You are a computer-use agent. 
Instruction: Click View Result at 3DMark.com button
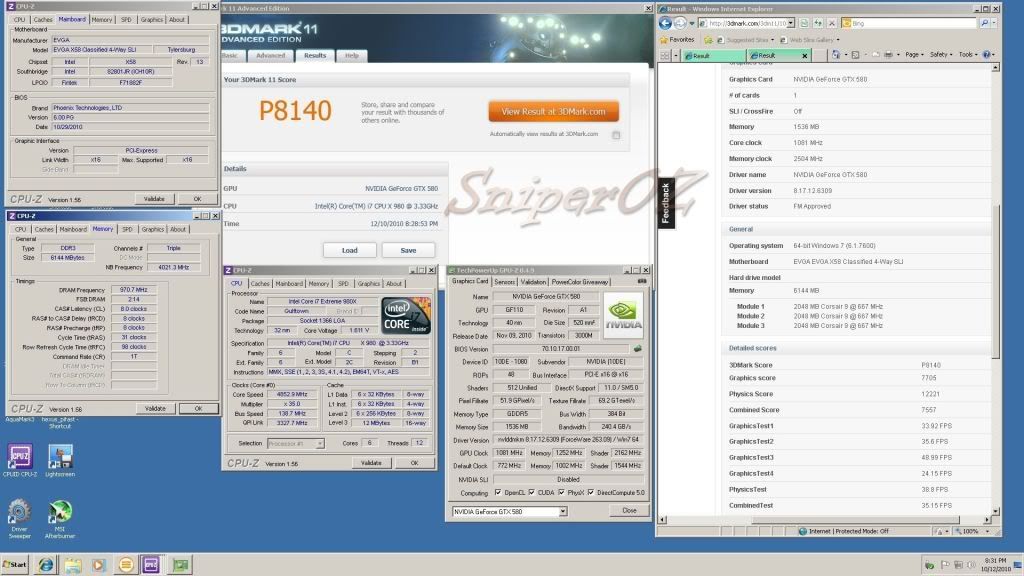tap(553, 111)
